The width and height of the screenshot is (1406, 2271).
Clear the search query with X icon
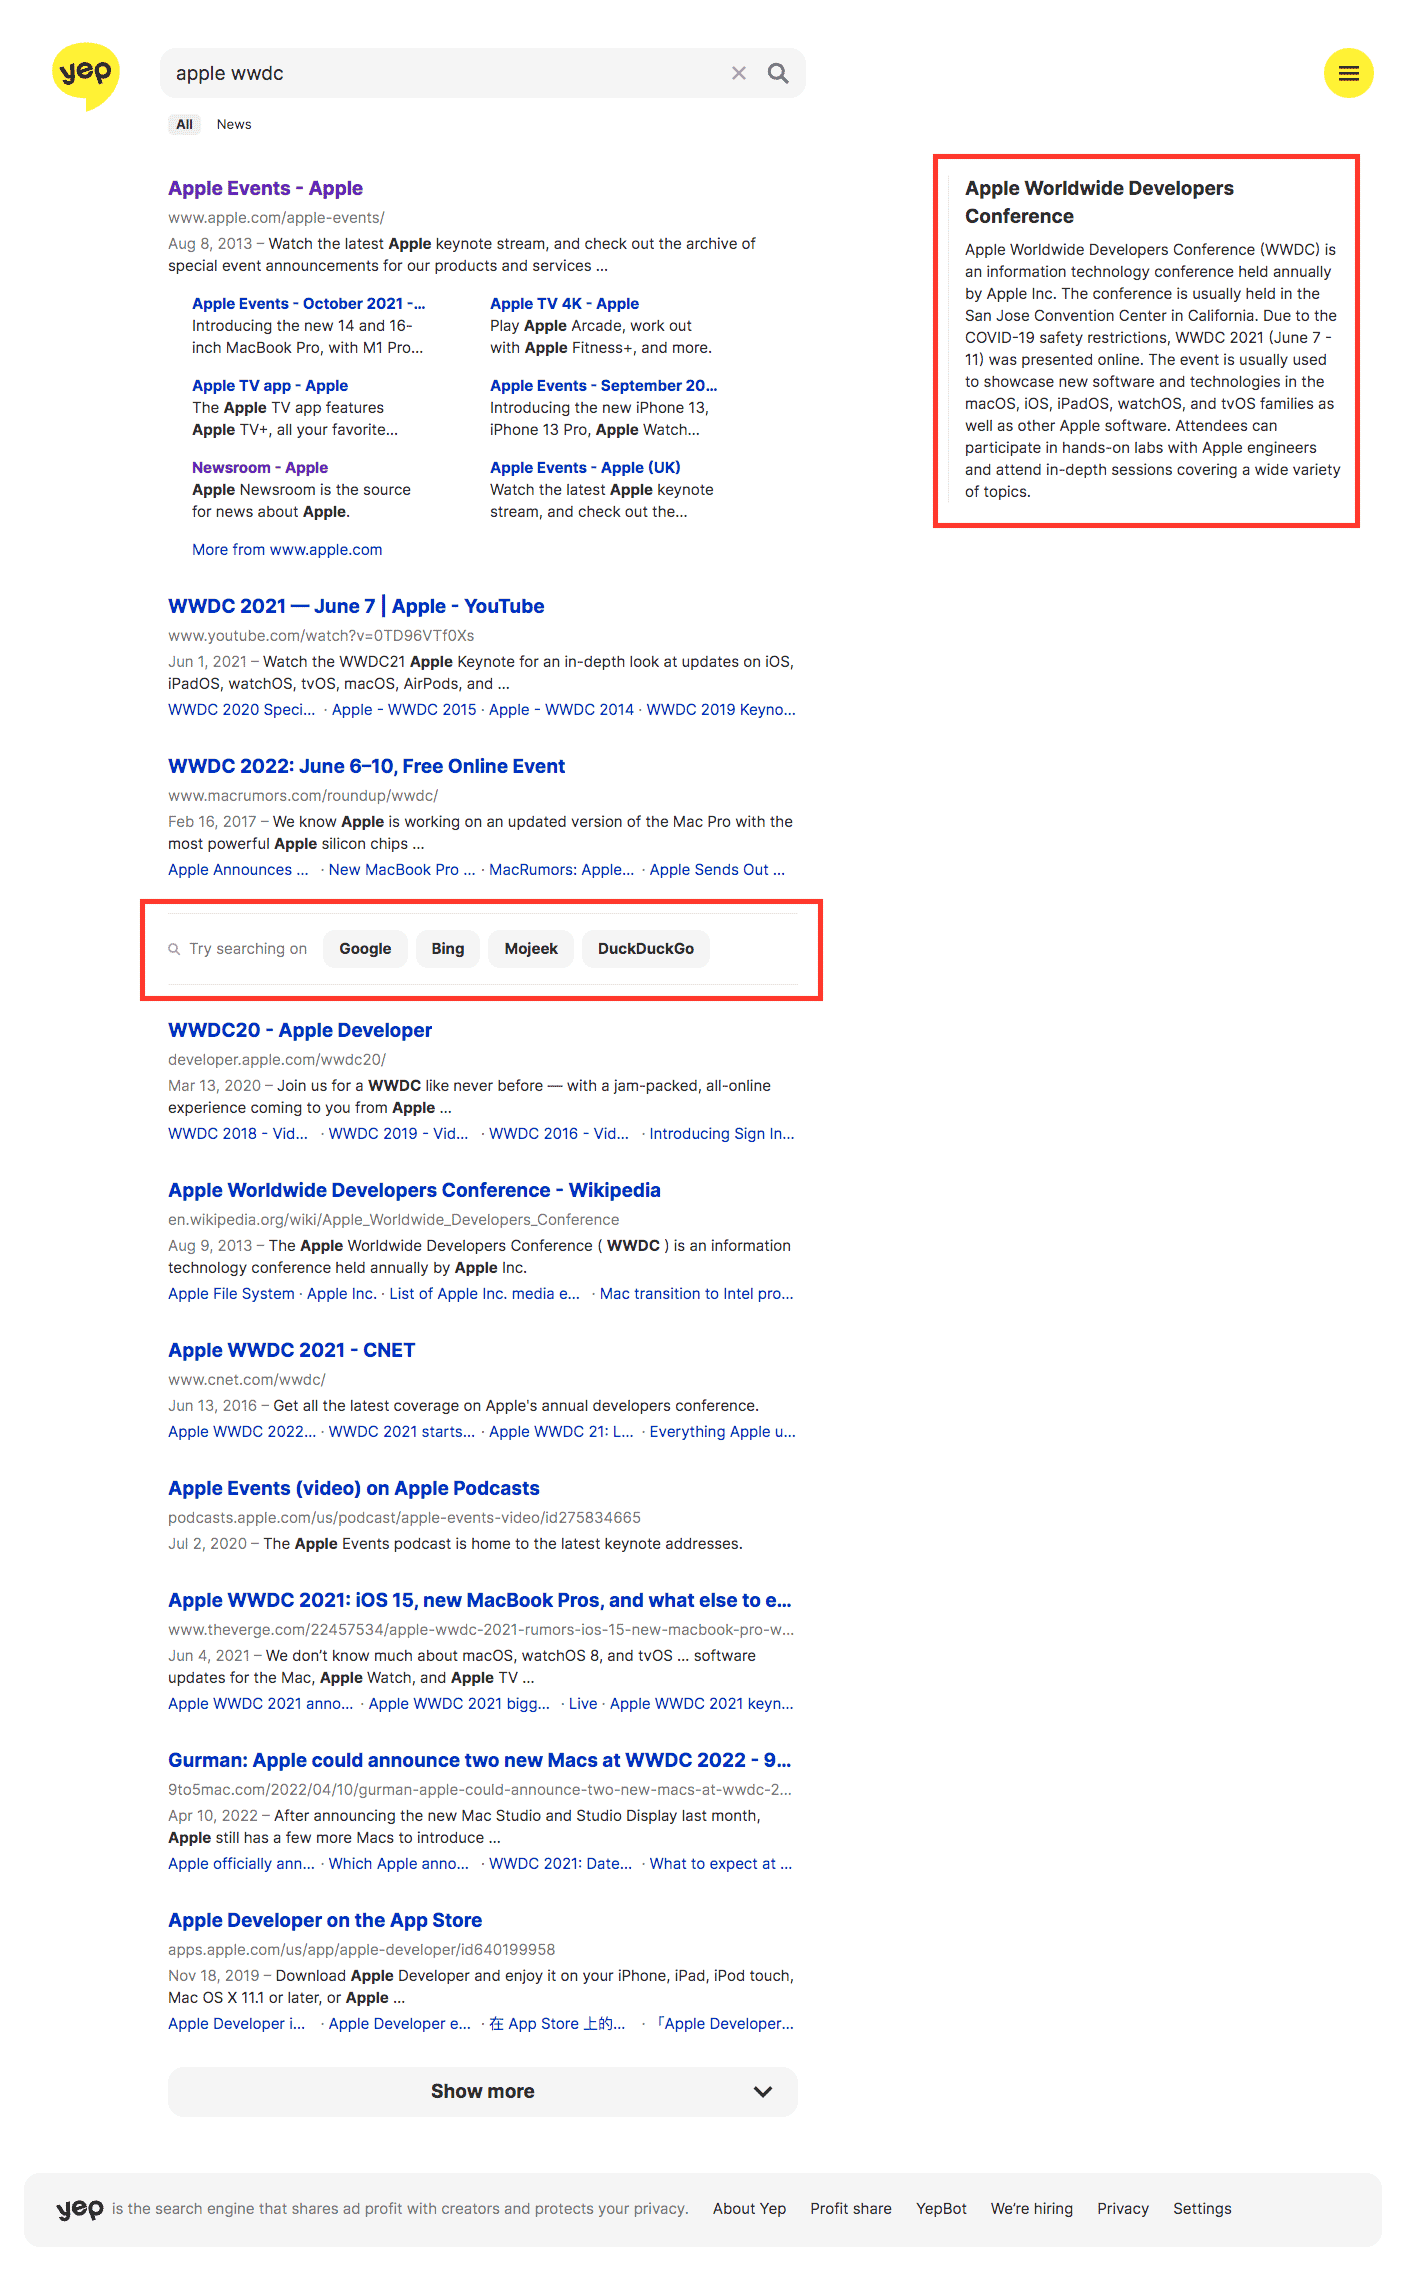(x=739, y=73)
